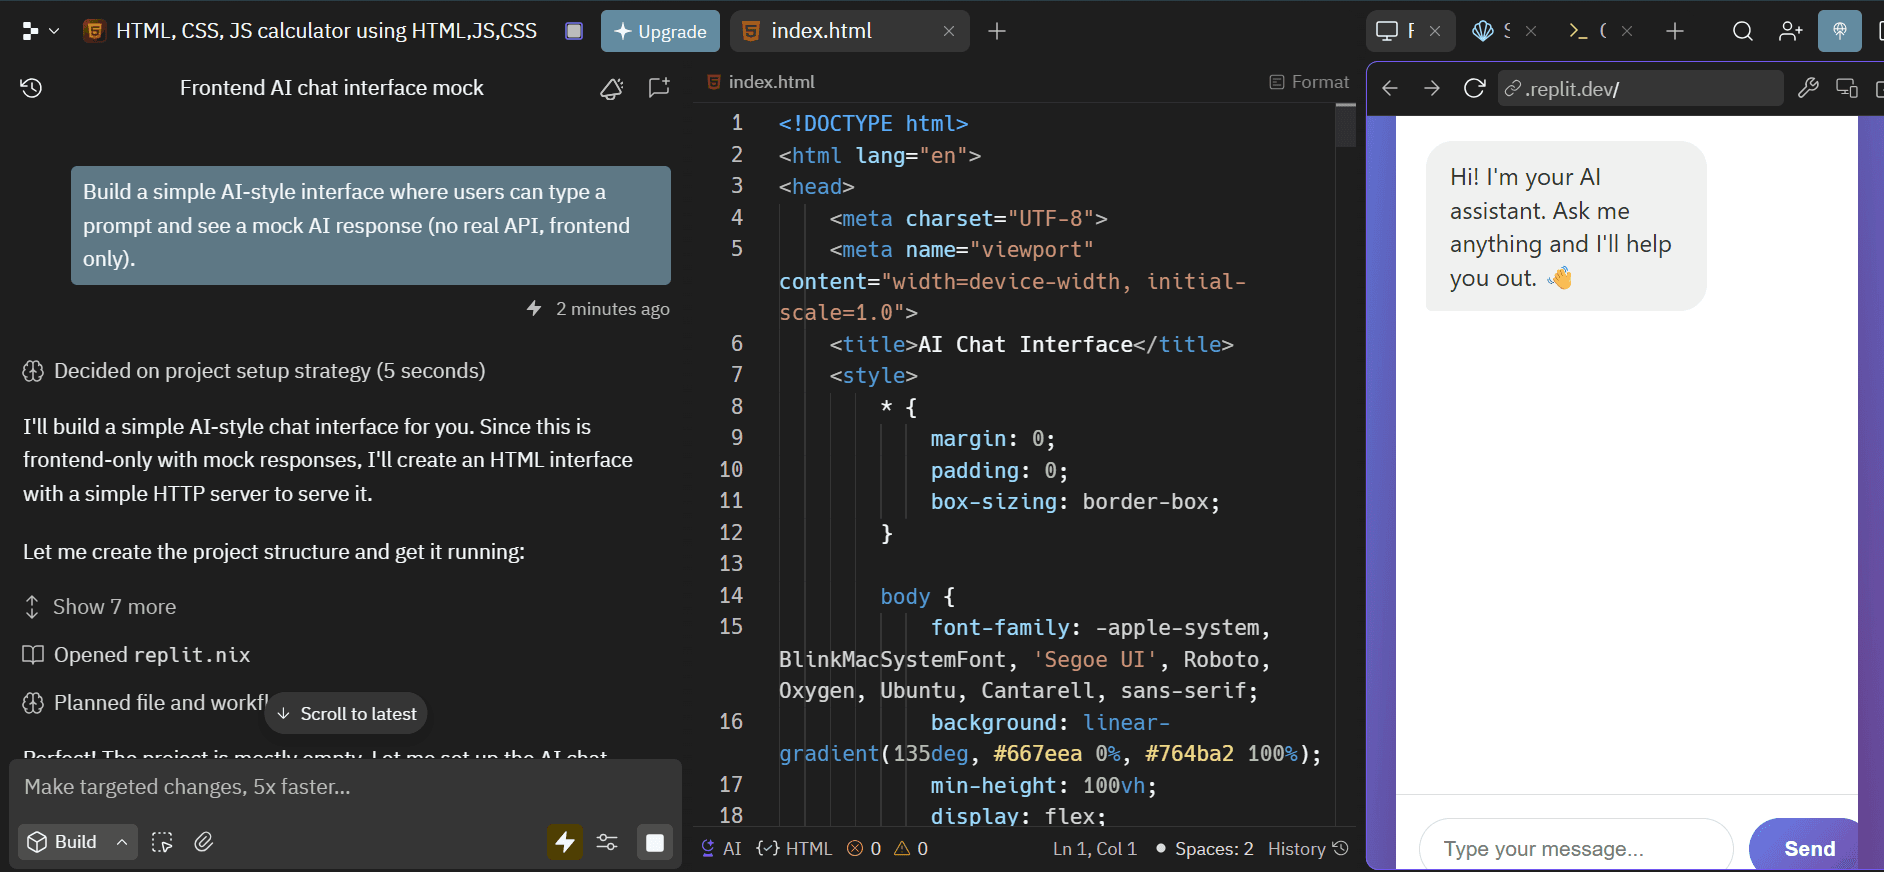
Task: Click the Upgrade button
Action: click(x=660, y=31)
